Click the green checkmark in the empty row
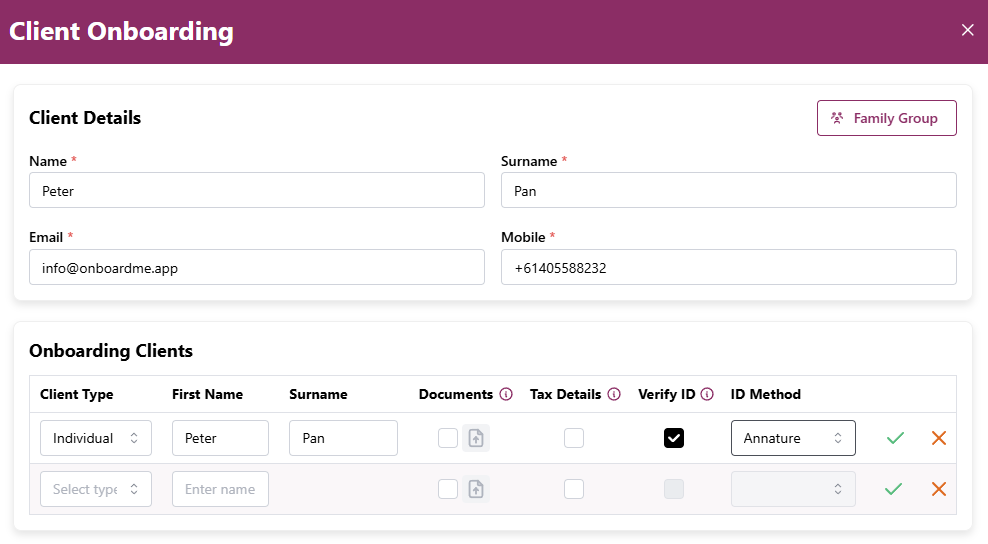The width and height of the screenshot is (988, 544). coord(895,489)
